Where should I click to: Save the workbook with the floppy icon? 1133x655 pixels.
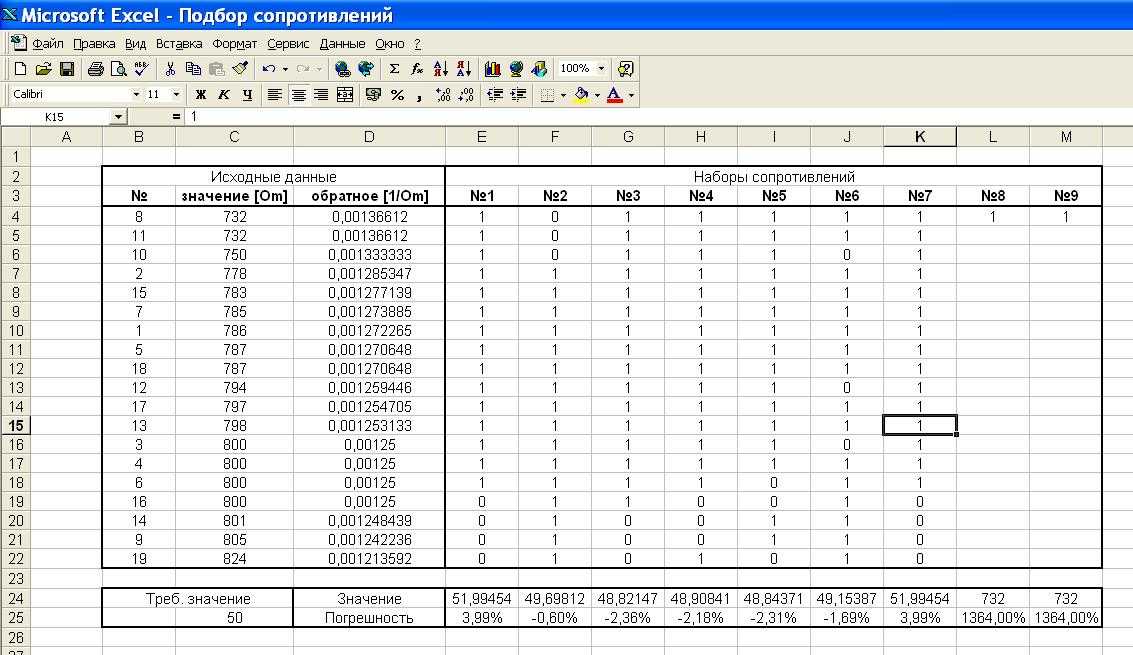(x=66, y=69)
